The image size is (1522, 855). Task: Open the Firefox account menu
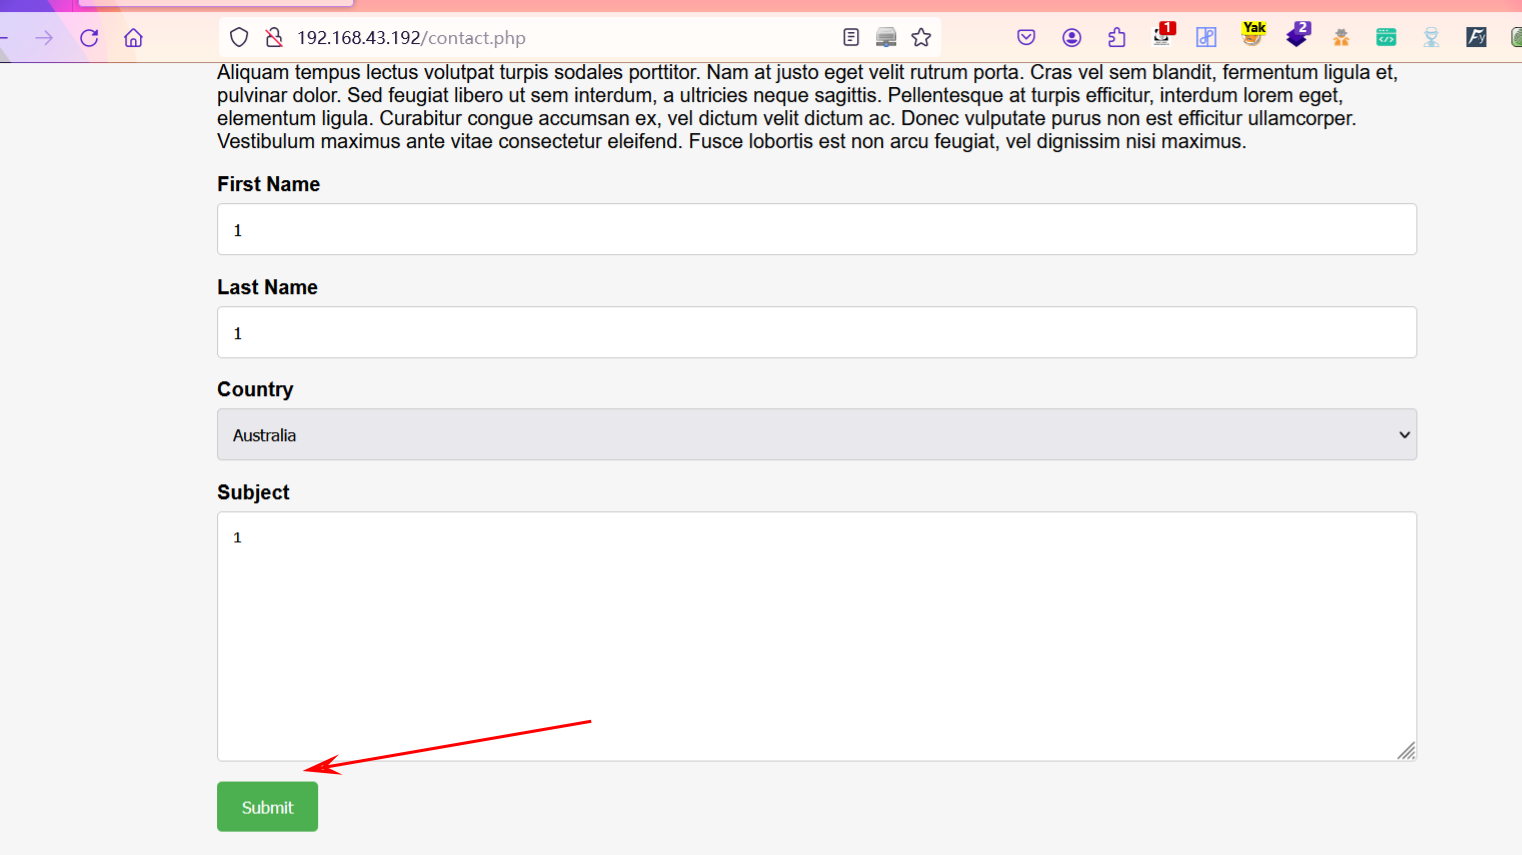[1072, 38]
